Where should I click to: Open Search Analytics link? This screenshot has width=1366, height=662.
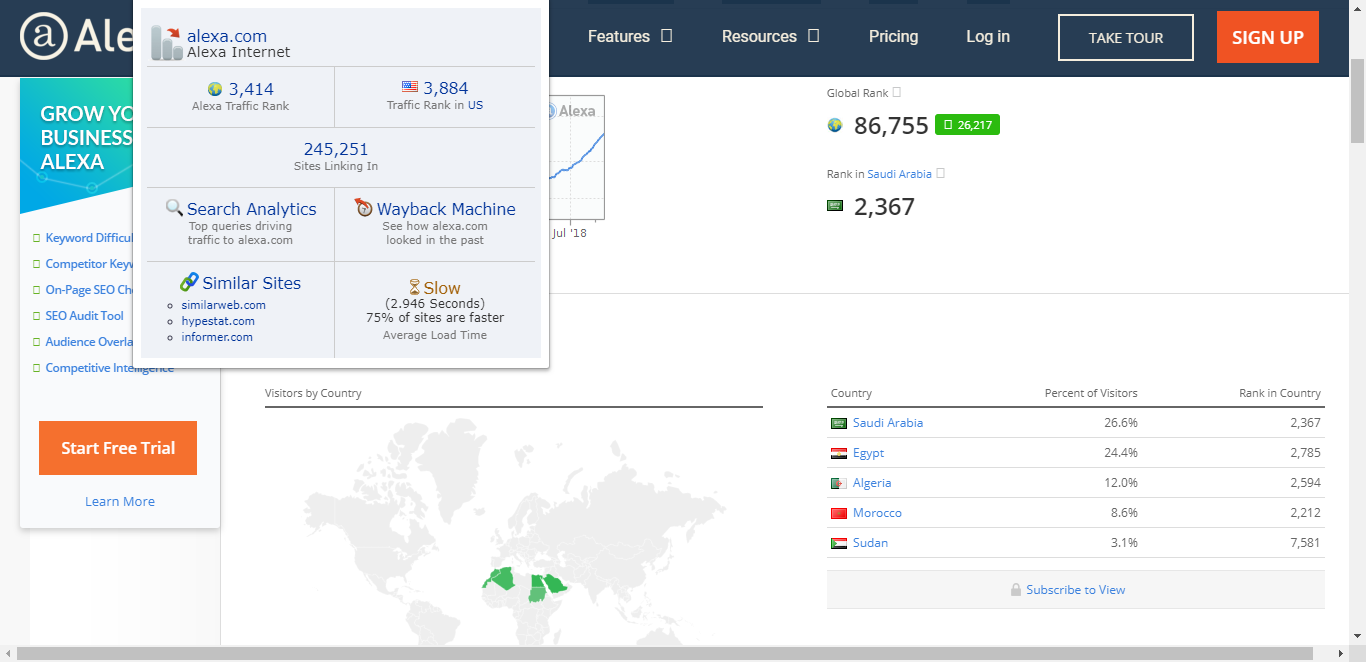pyautogui.click(x=252, y=209)
